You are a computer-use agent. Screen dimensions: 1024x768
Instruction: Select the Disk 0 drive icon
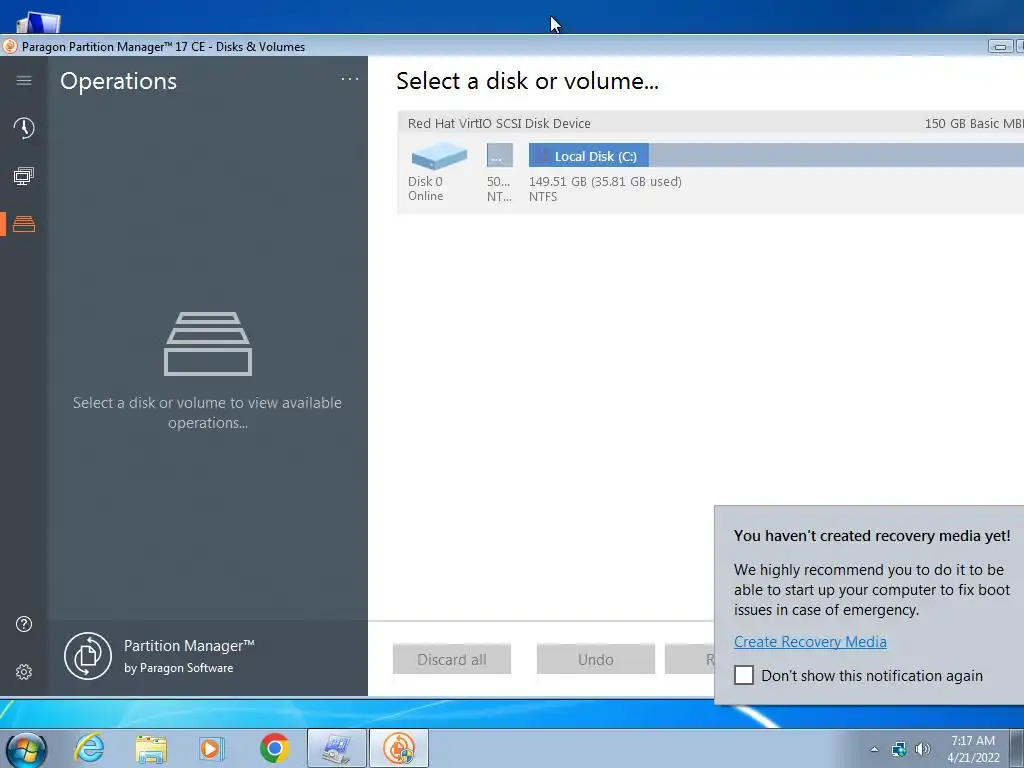[x=439, y=157]
